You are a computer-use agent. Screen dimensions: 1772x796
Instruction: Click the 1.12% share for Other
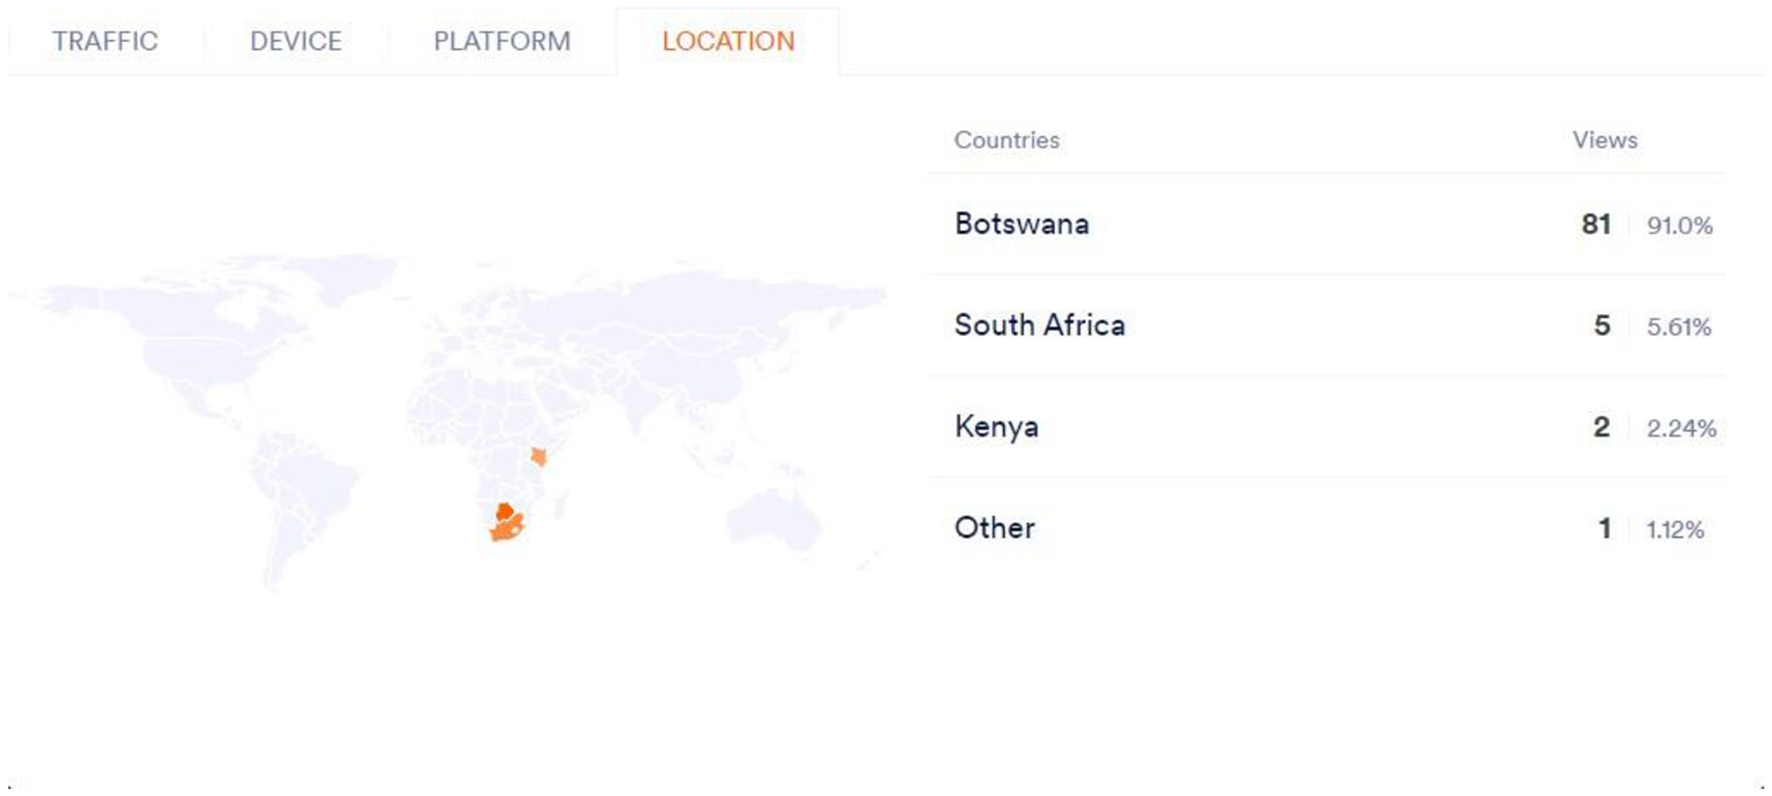tap(1675, 529)
